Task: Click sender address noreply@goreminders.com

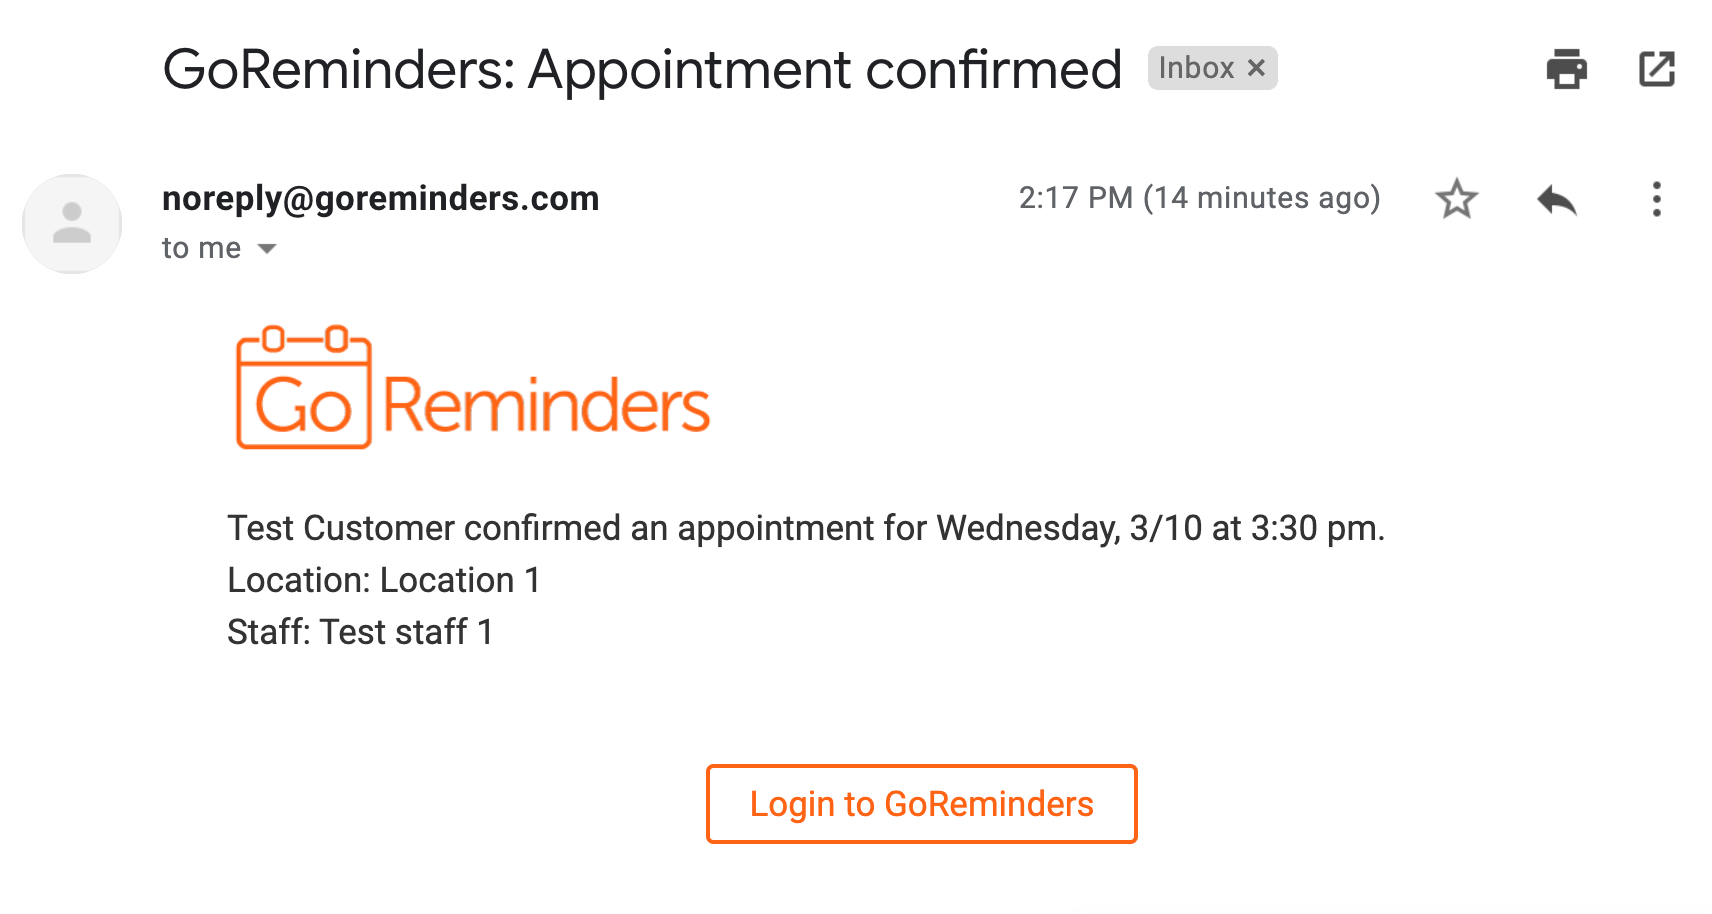Action: click(x=380, y=198)
